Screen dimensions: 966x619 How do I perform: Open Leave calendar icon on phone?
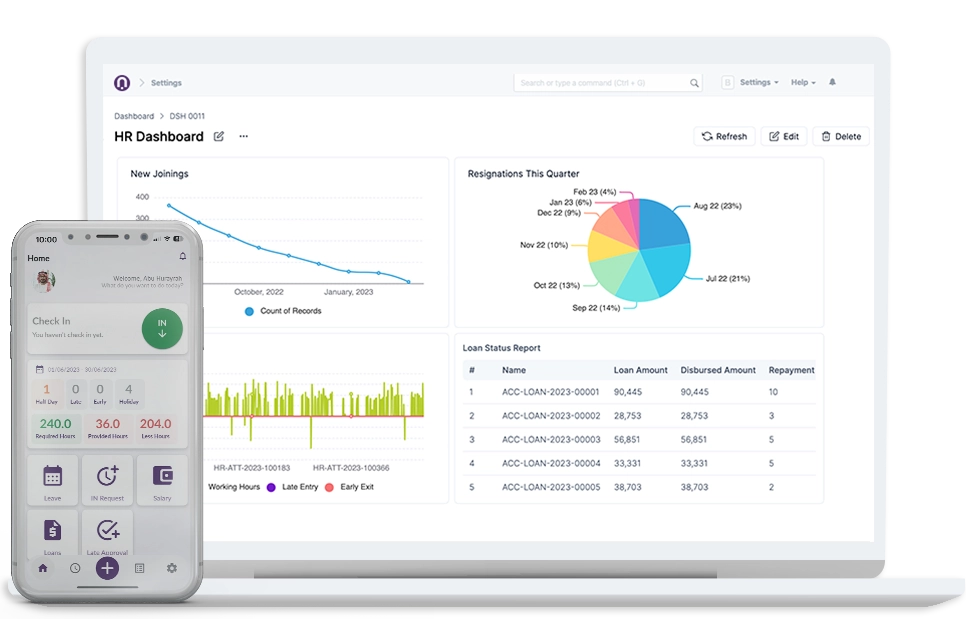[52, 476]
